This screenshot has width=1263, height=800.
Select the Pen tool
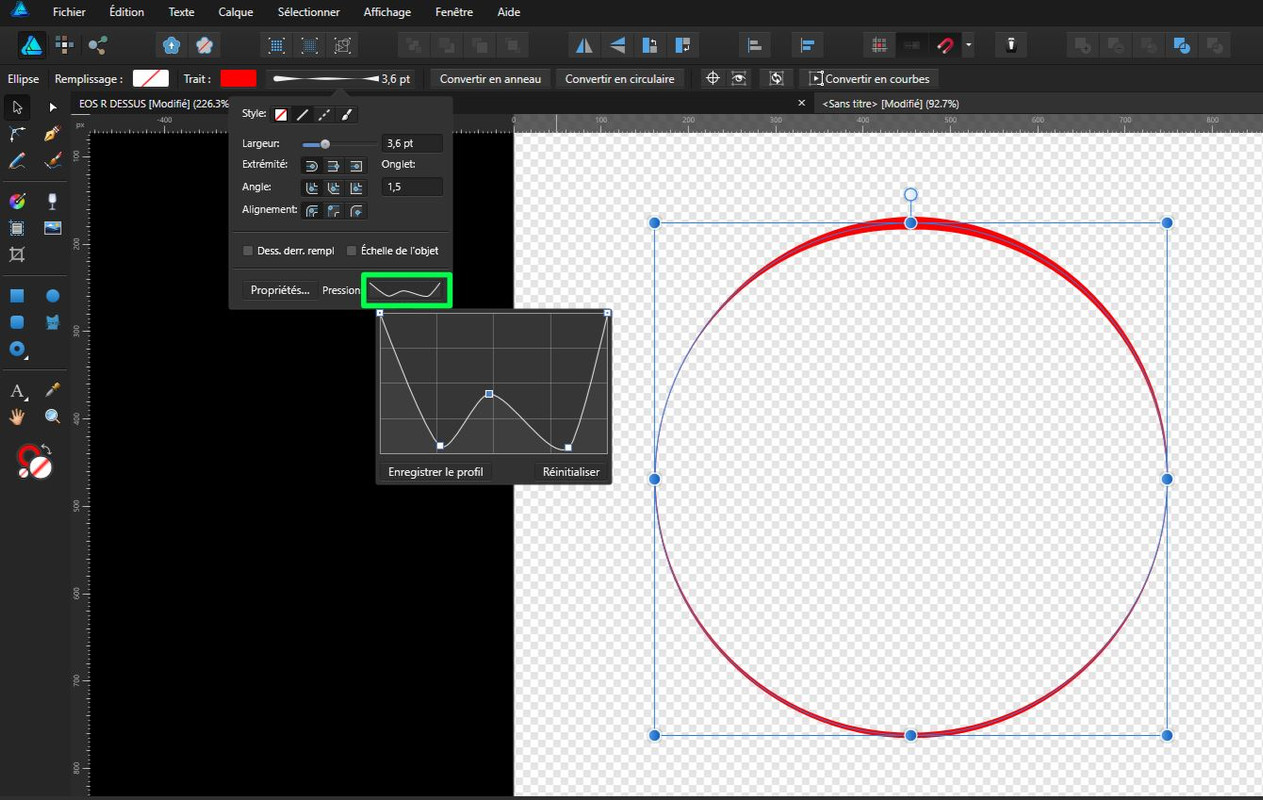pos(52,134)
